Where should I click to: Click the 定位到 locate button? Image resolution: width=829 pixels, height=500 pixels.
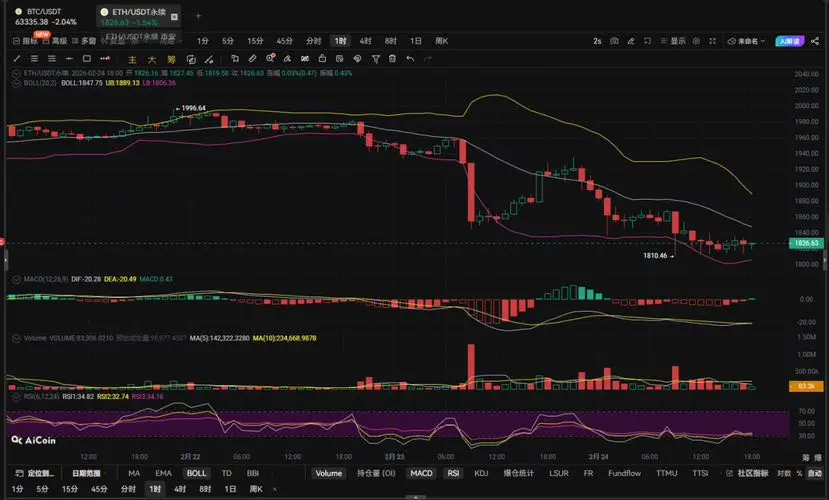coord(35,473)
